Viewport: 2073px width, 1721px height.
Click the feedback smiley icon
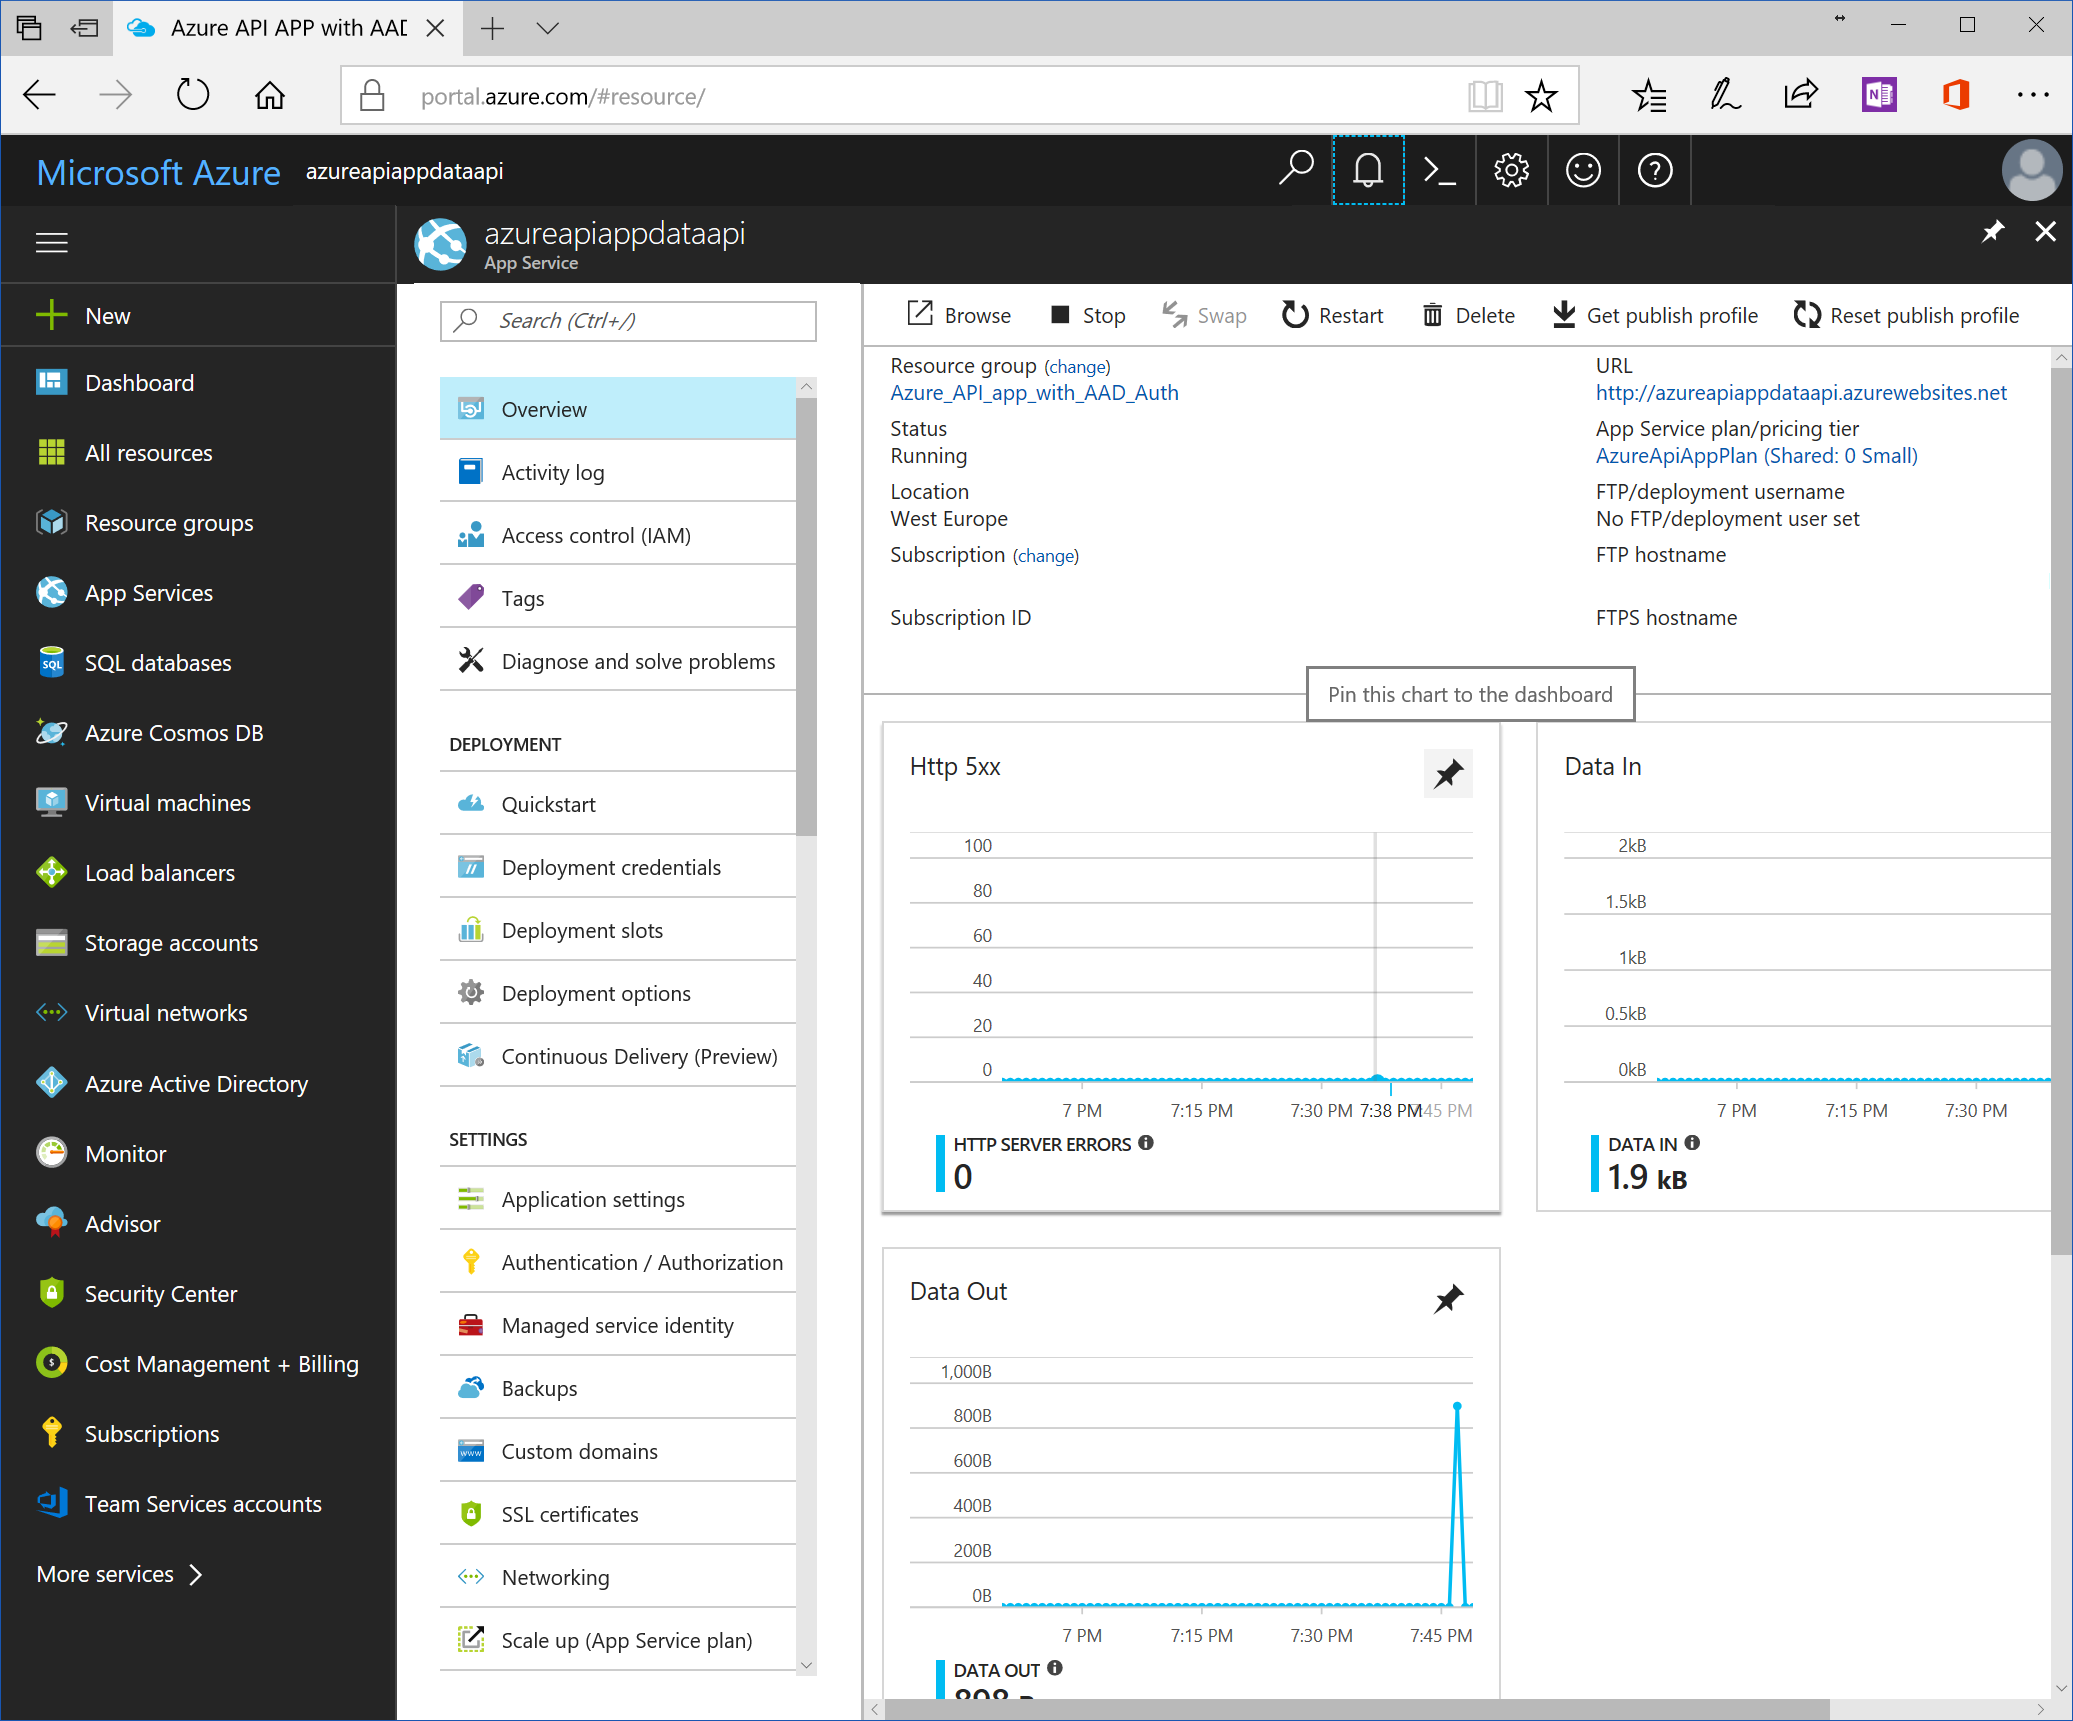1583,170
